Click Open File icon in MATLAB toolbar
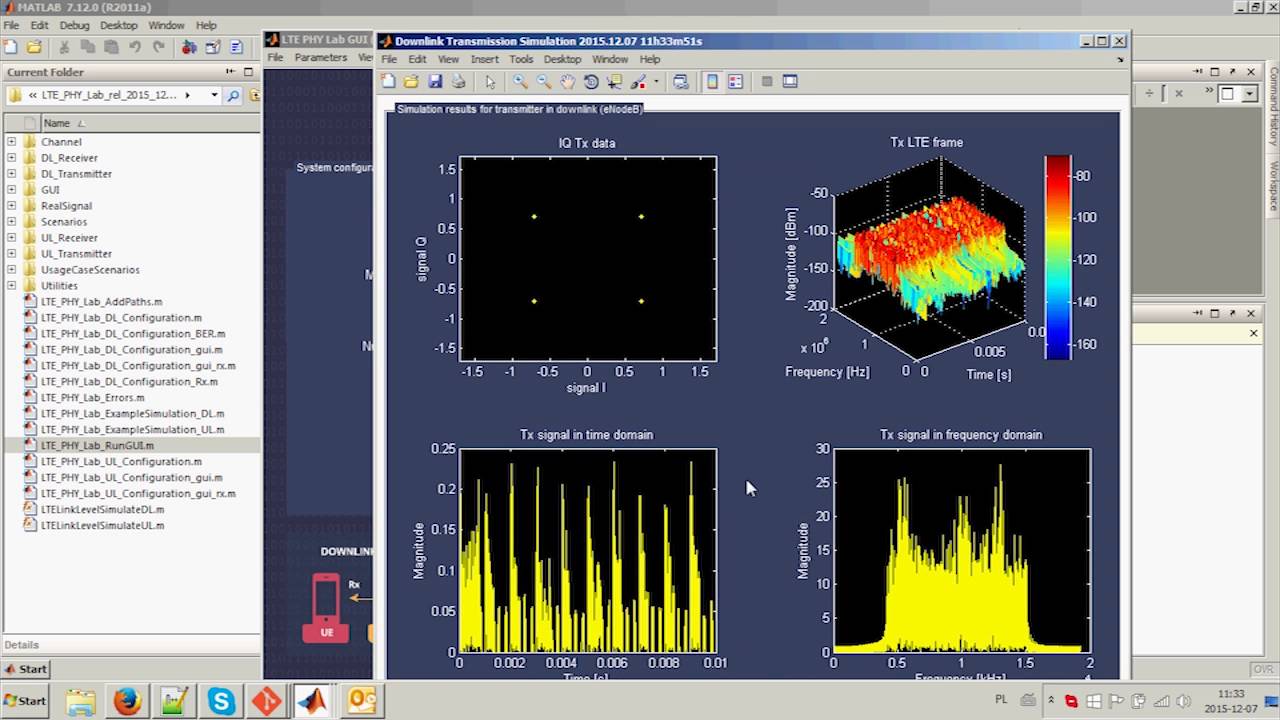Viewport: 1280px width, 720px height. [x=34, y=47]
